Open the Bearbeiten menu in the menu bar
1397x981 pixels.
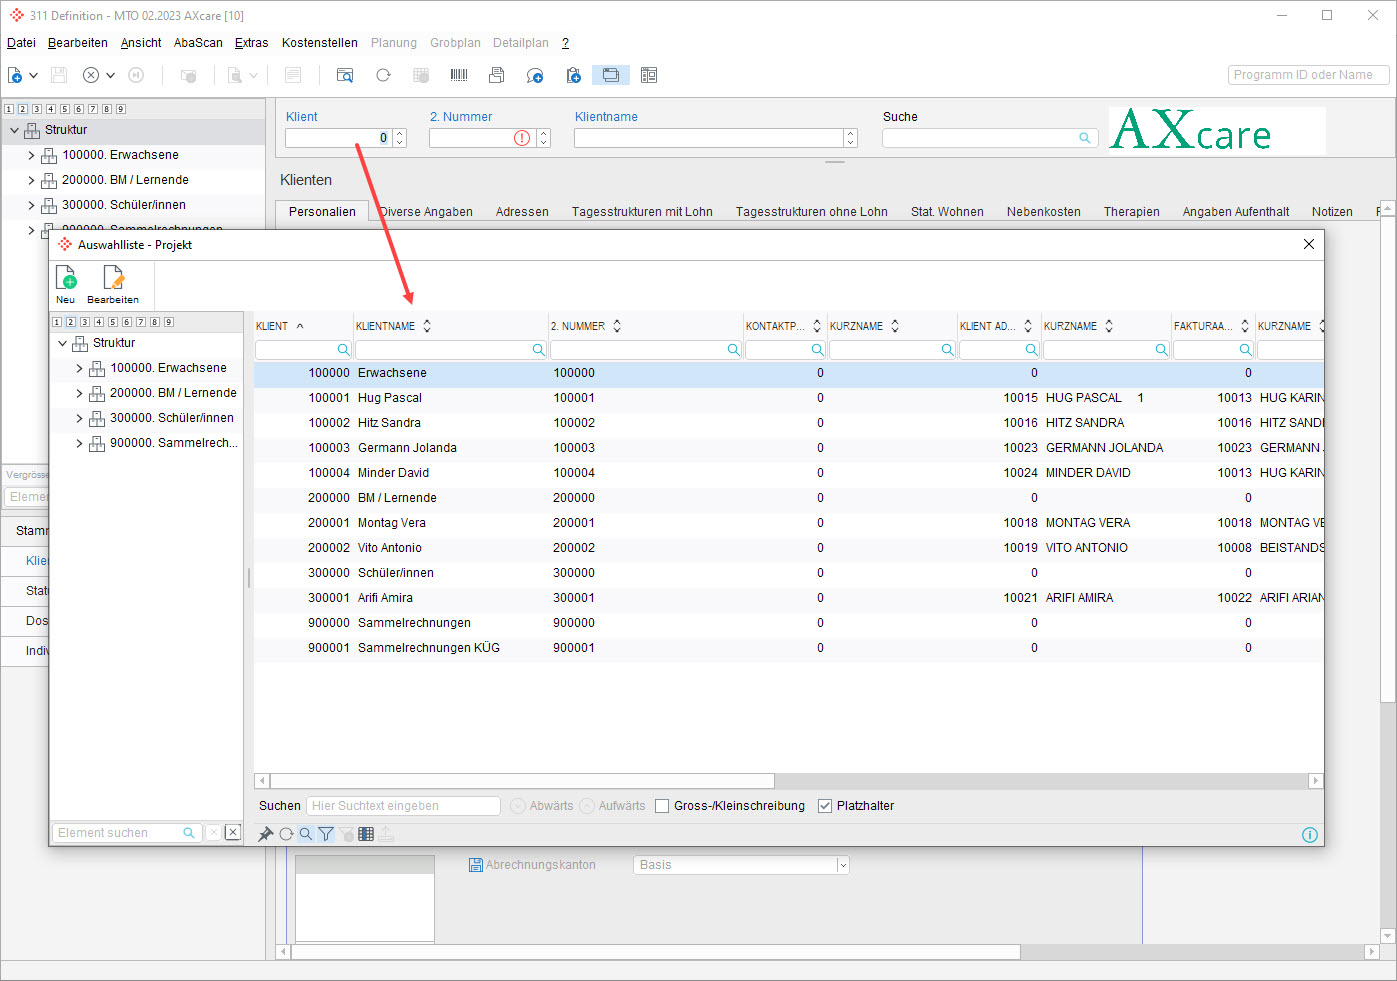pos(78,43)
